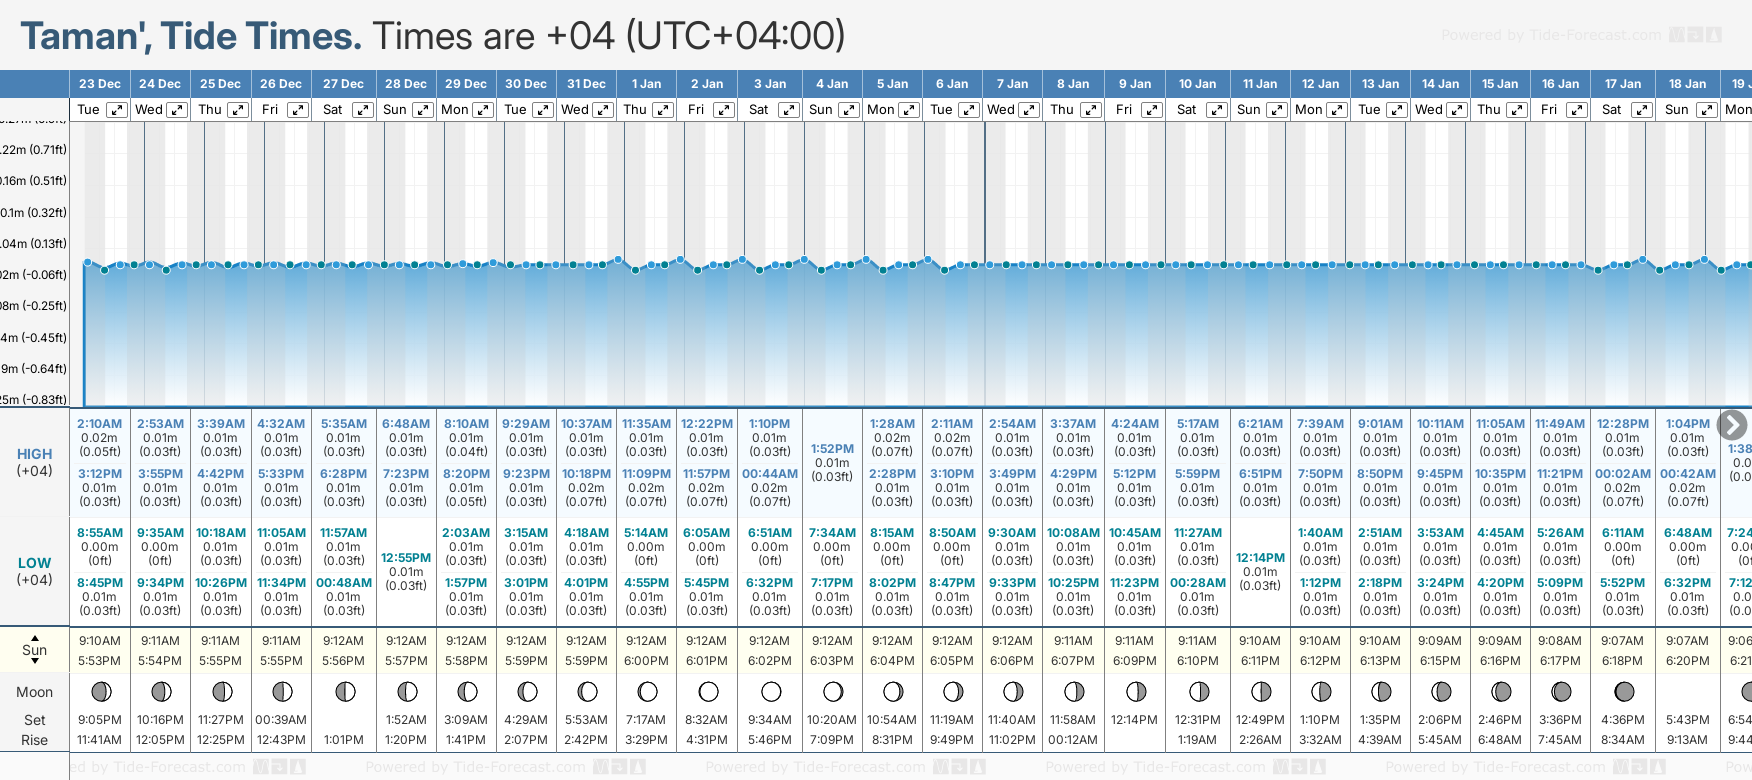The height and width of the screenshot is (780, 1752).
Task: Click the expand icon for Thu 1 Jan
Action: [663, 110]
